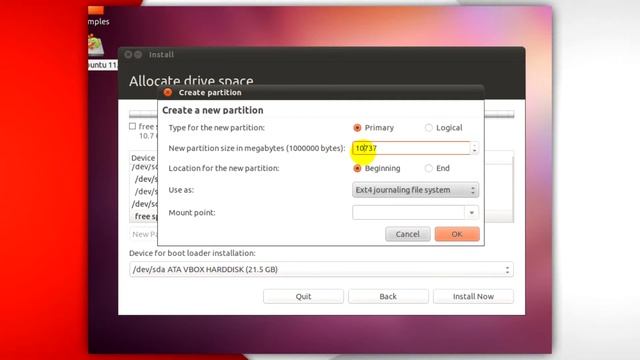Click the 'Create a new partition' heading text
Screen dimensions: 640x360
[213, 110]
